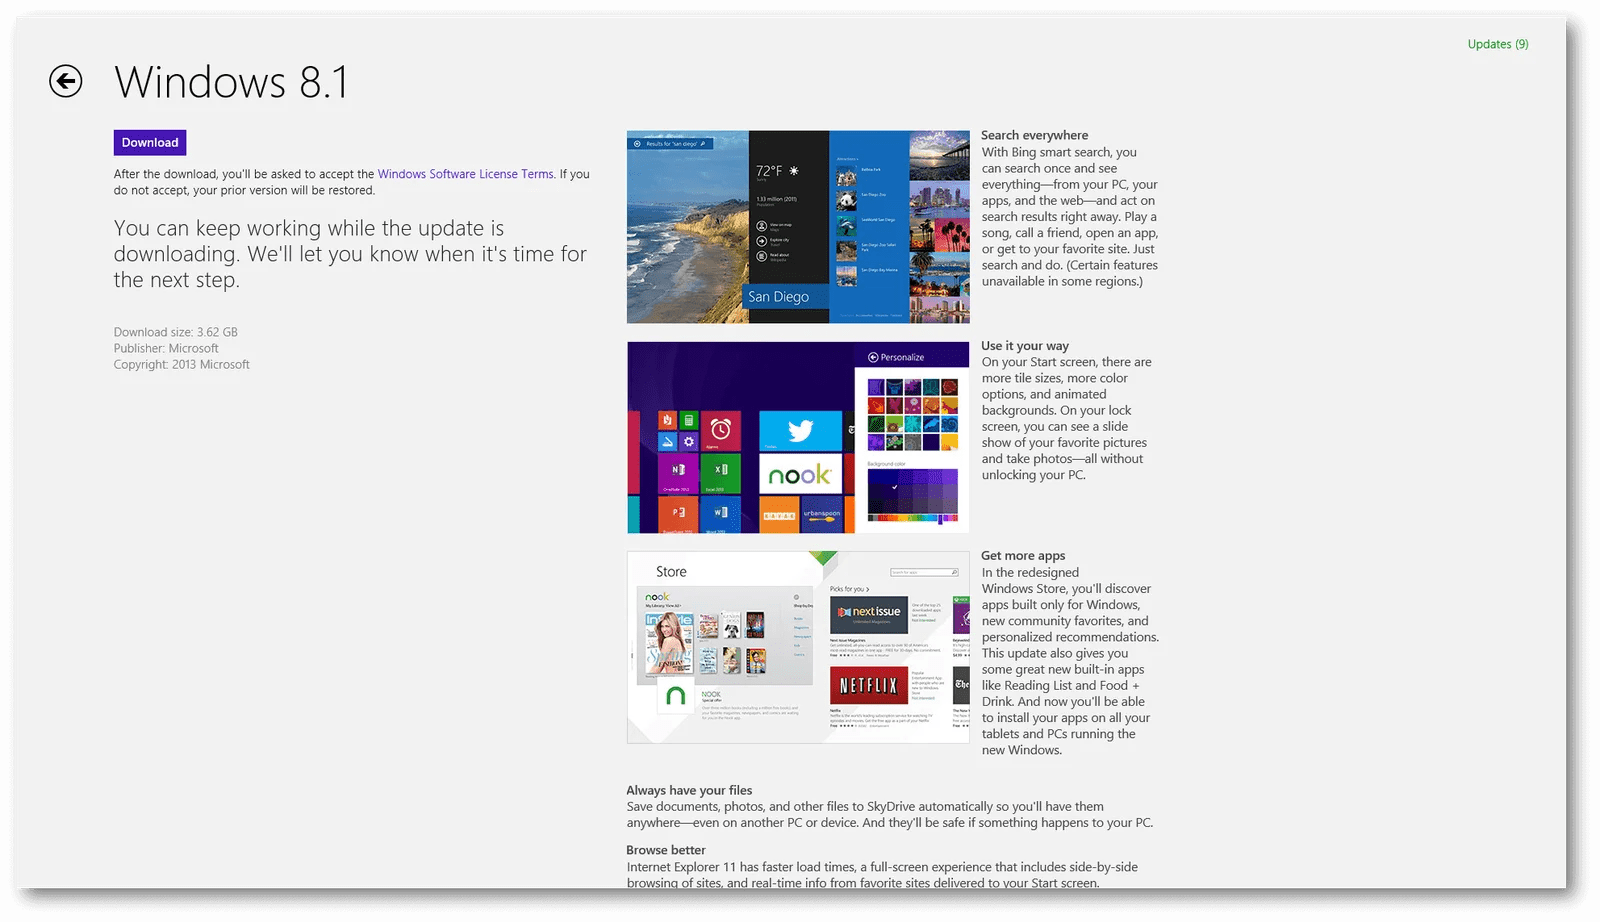Screen dimensions: 1600x922
Task: View the Personalize Start screen screenshot
Action: coord(798,437)
